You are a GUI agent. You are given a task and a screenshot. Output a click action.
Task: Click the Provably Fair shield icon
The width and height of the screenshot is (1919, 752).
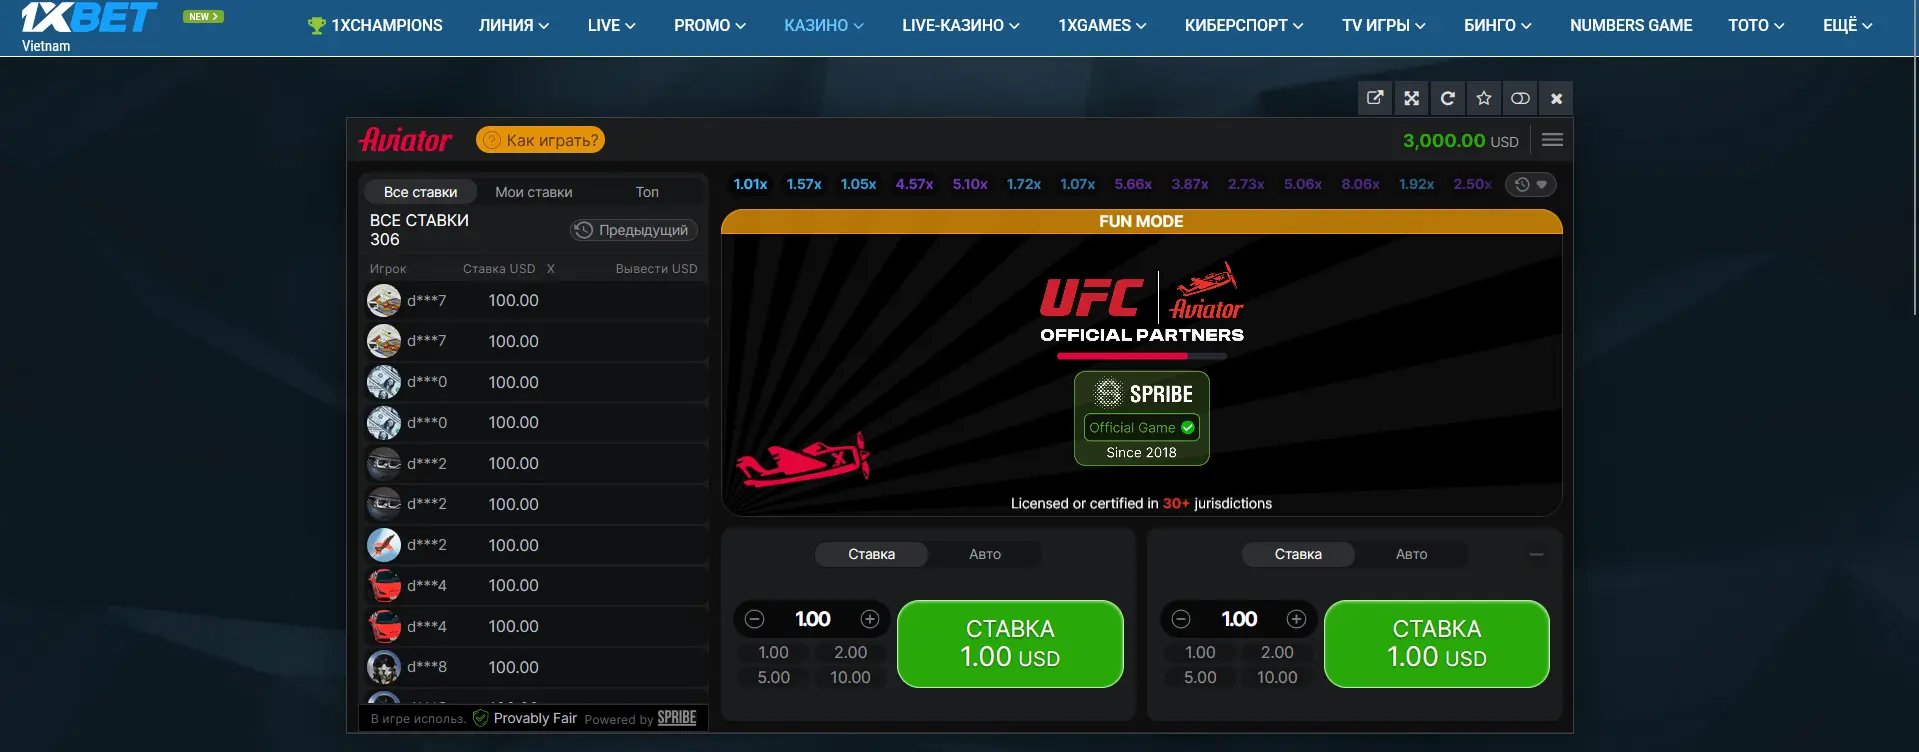coord(480,718)
